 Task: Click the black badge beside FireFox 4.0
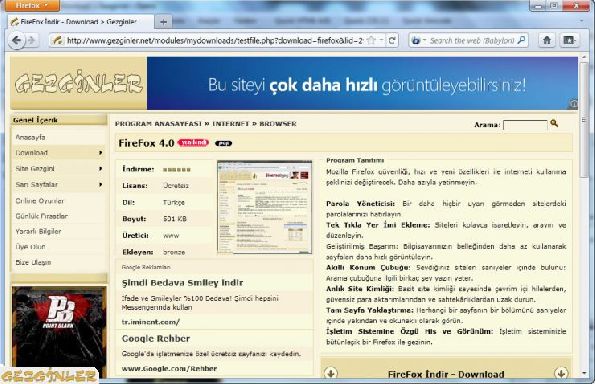(223, 143)
